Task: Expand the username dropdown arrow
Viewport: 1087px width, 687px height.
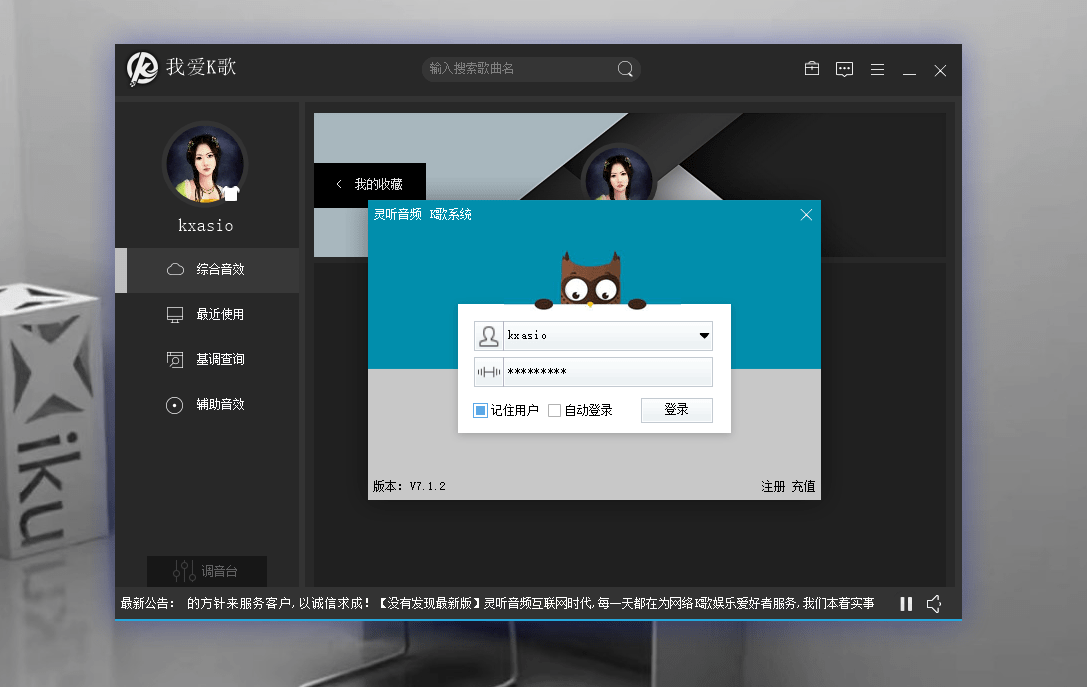Action: 704,336
